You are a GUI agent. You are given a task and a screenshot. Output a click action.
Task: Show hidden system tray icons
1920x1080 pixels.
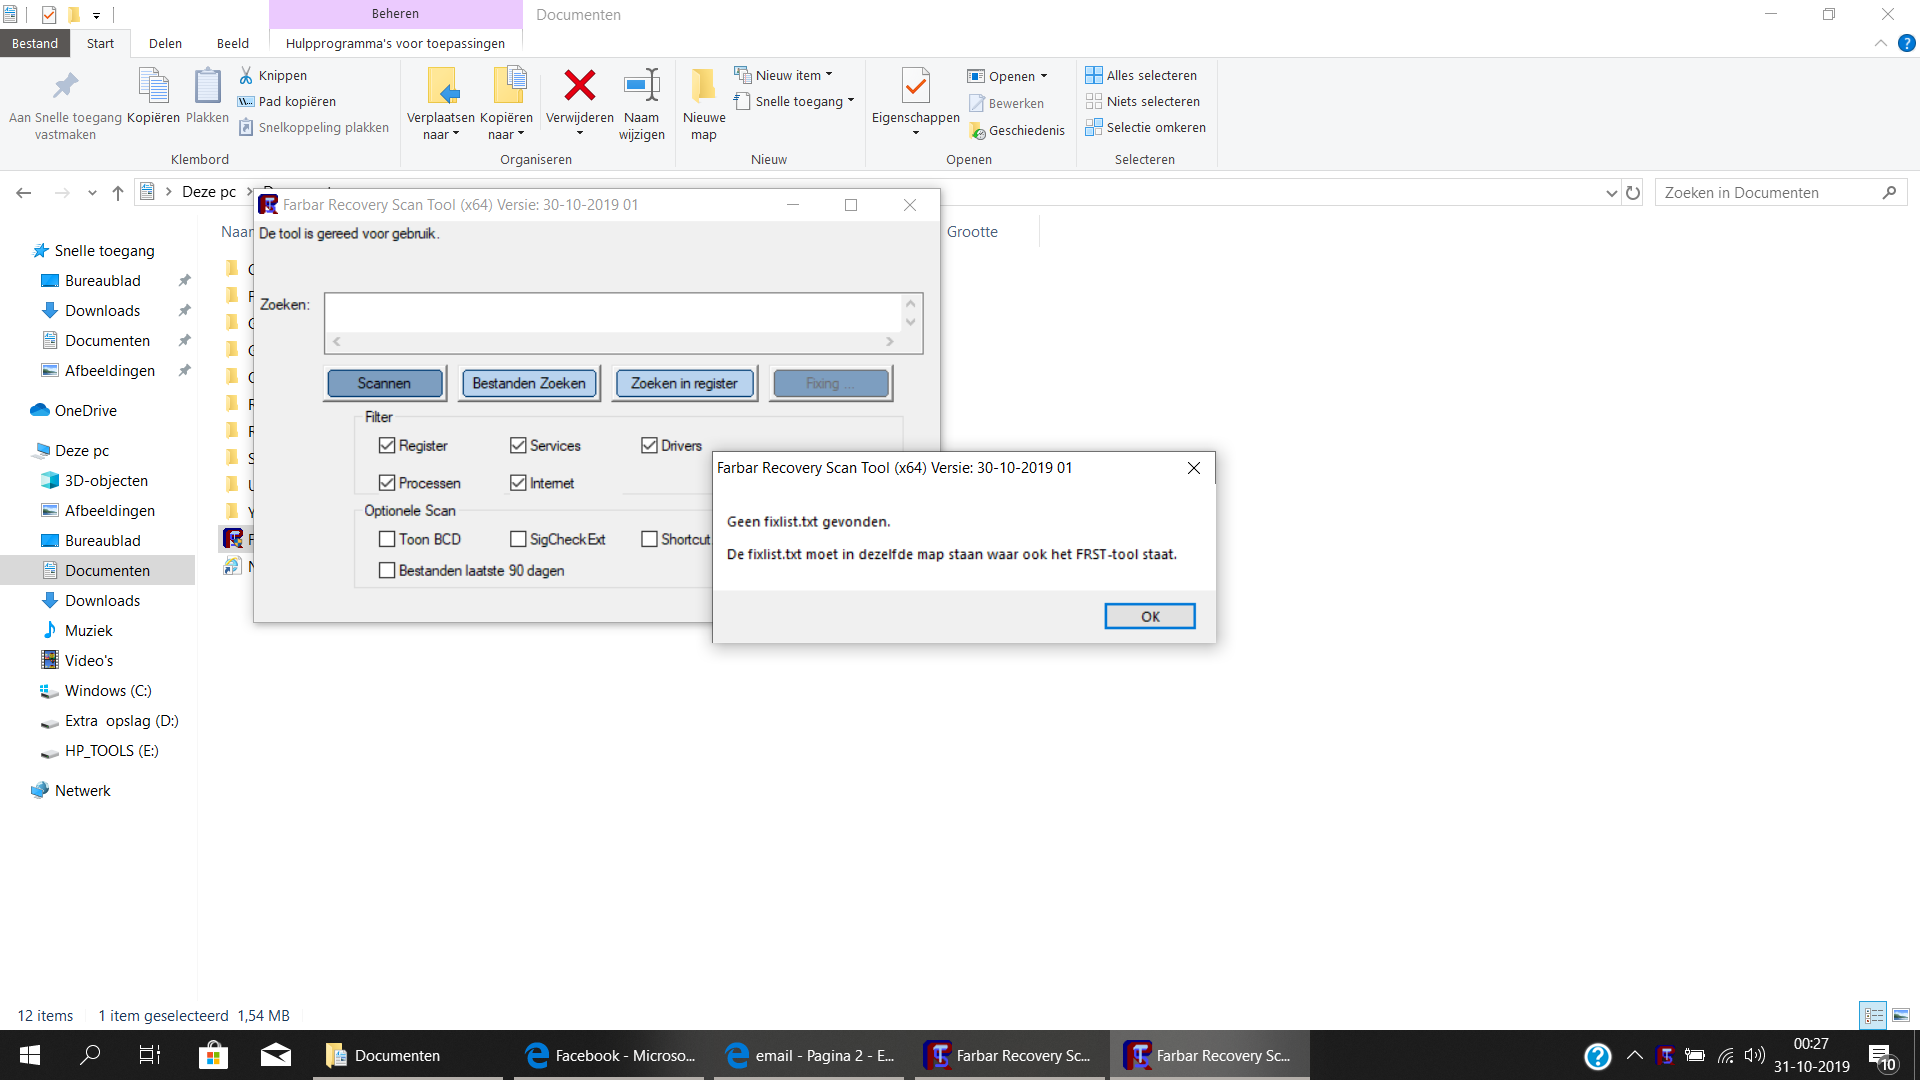tap(1635, 1055)
